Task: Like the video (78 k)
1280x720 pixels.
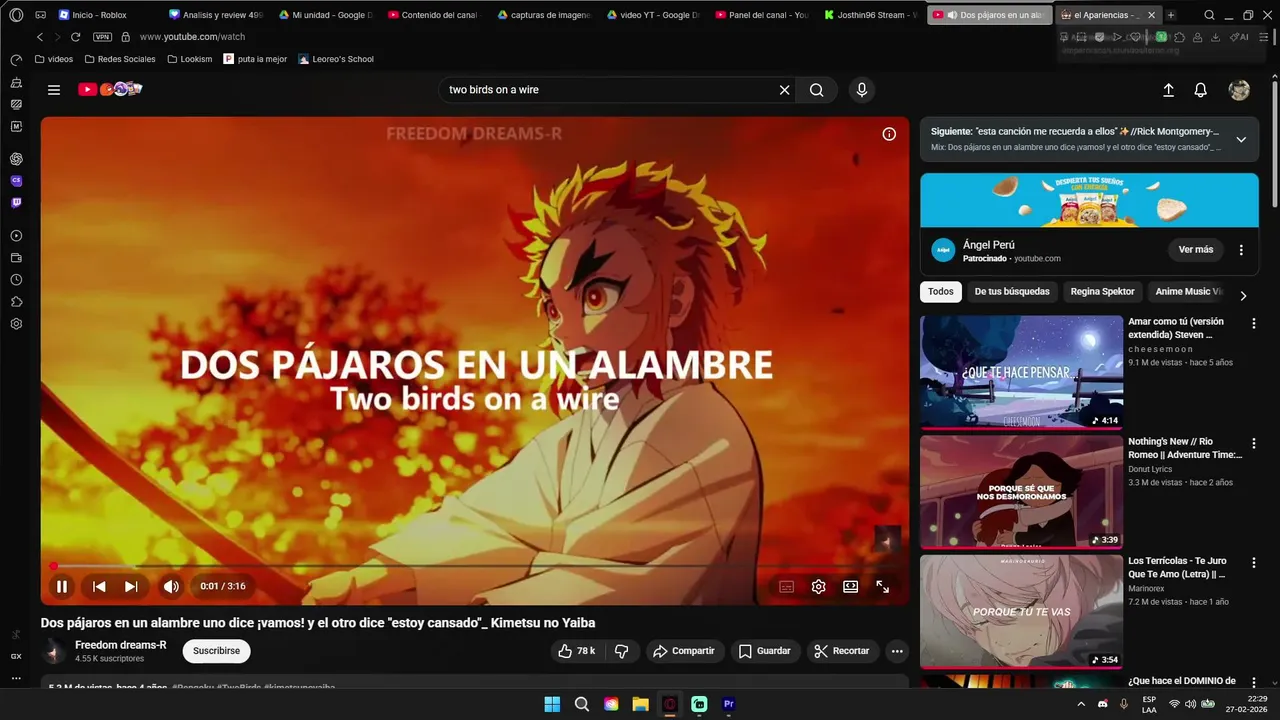Action: point(577,651)
